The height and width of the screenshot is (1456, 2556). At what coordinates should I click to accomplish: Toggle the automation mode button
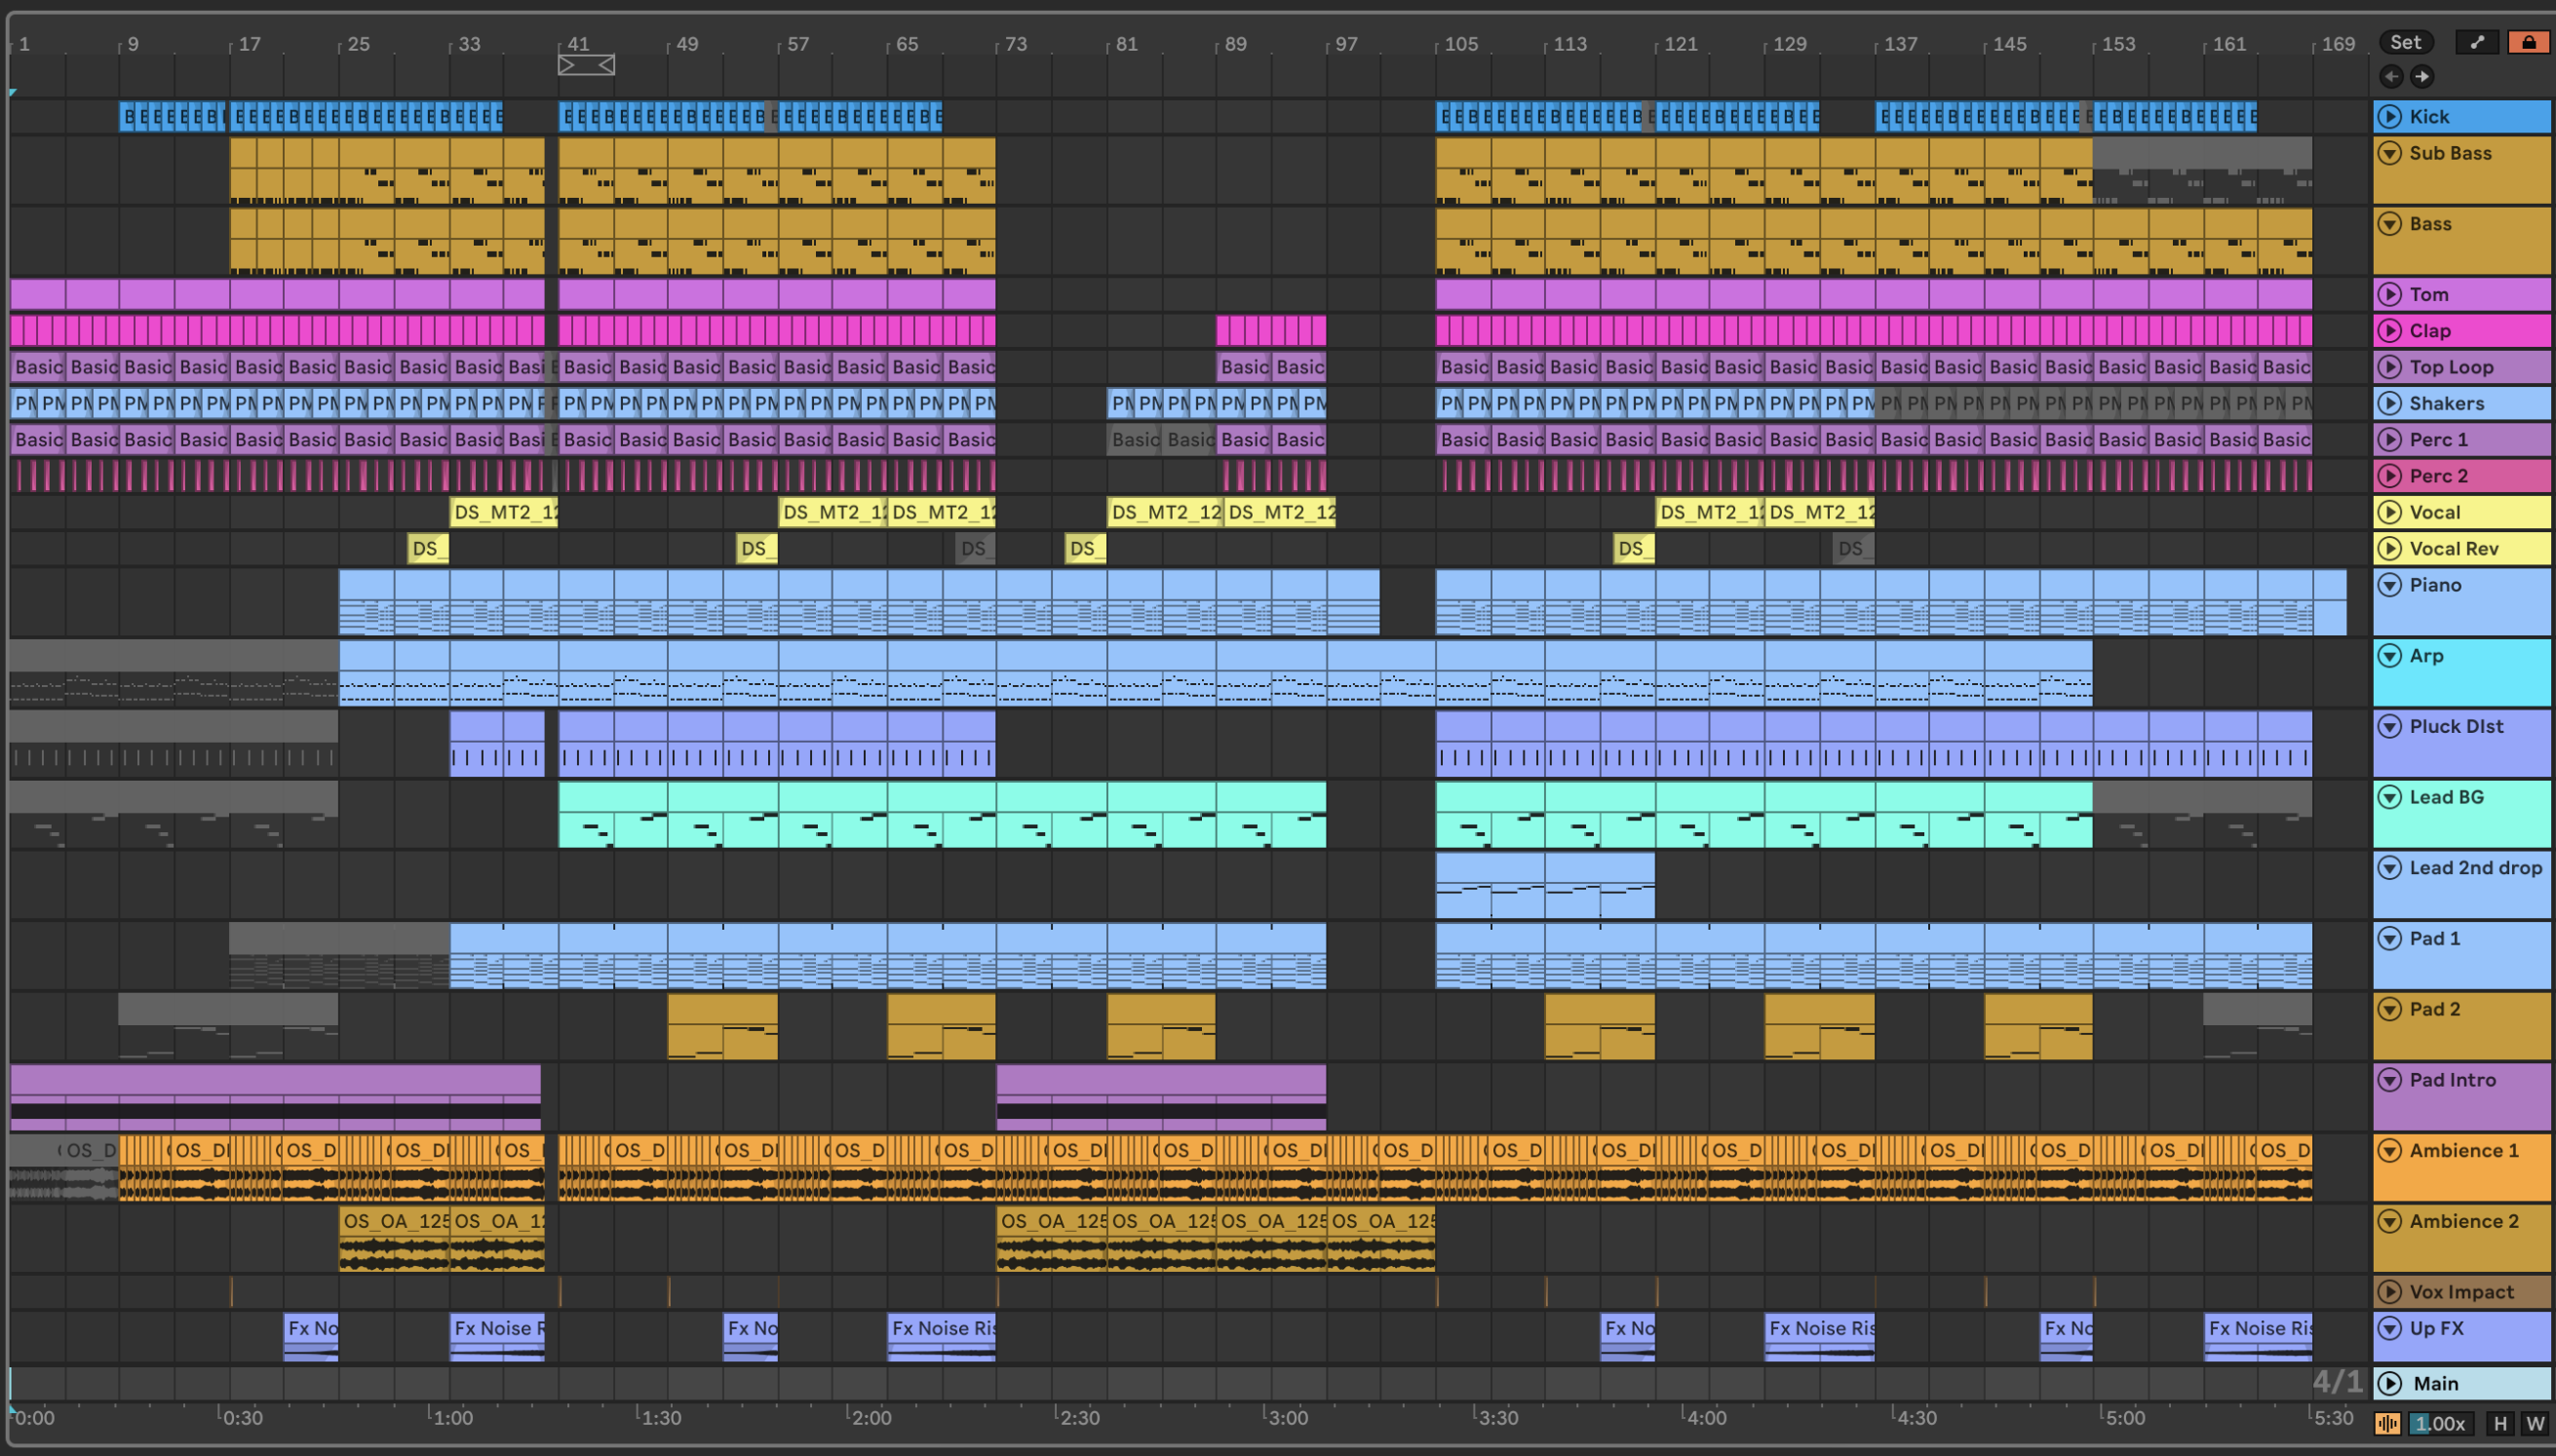pos(2477,42)
